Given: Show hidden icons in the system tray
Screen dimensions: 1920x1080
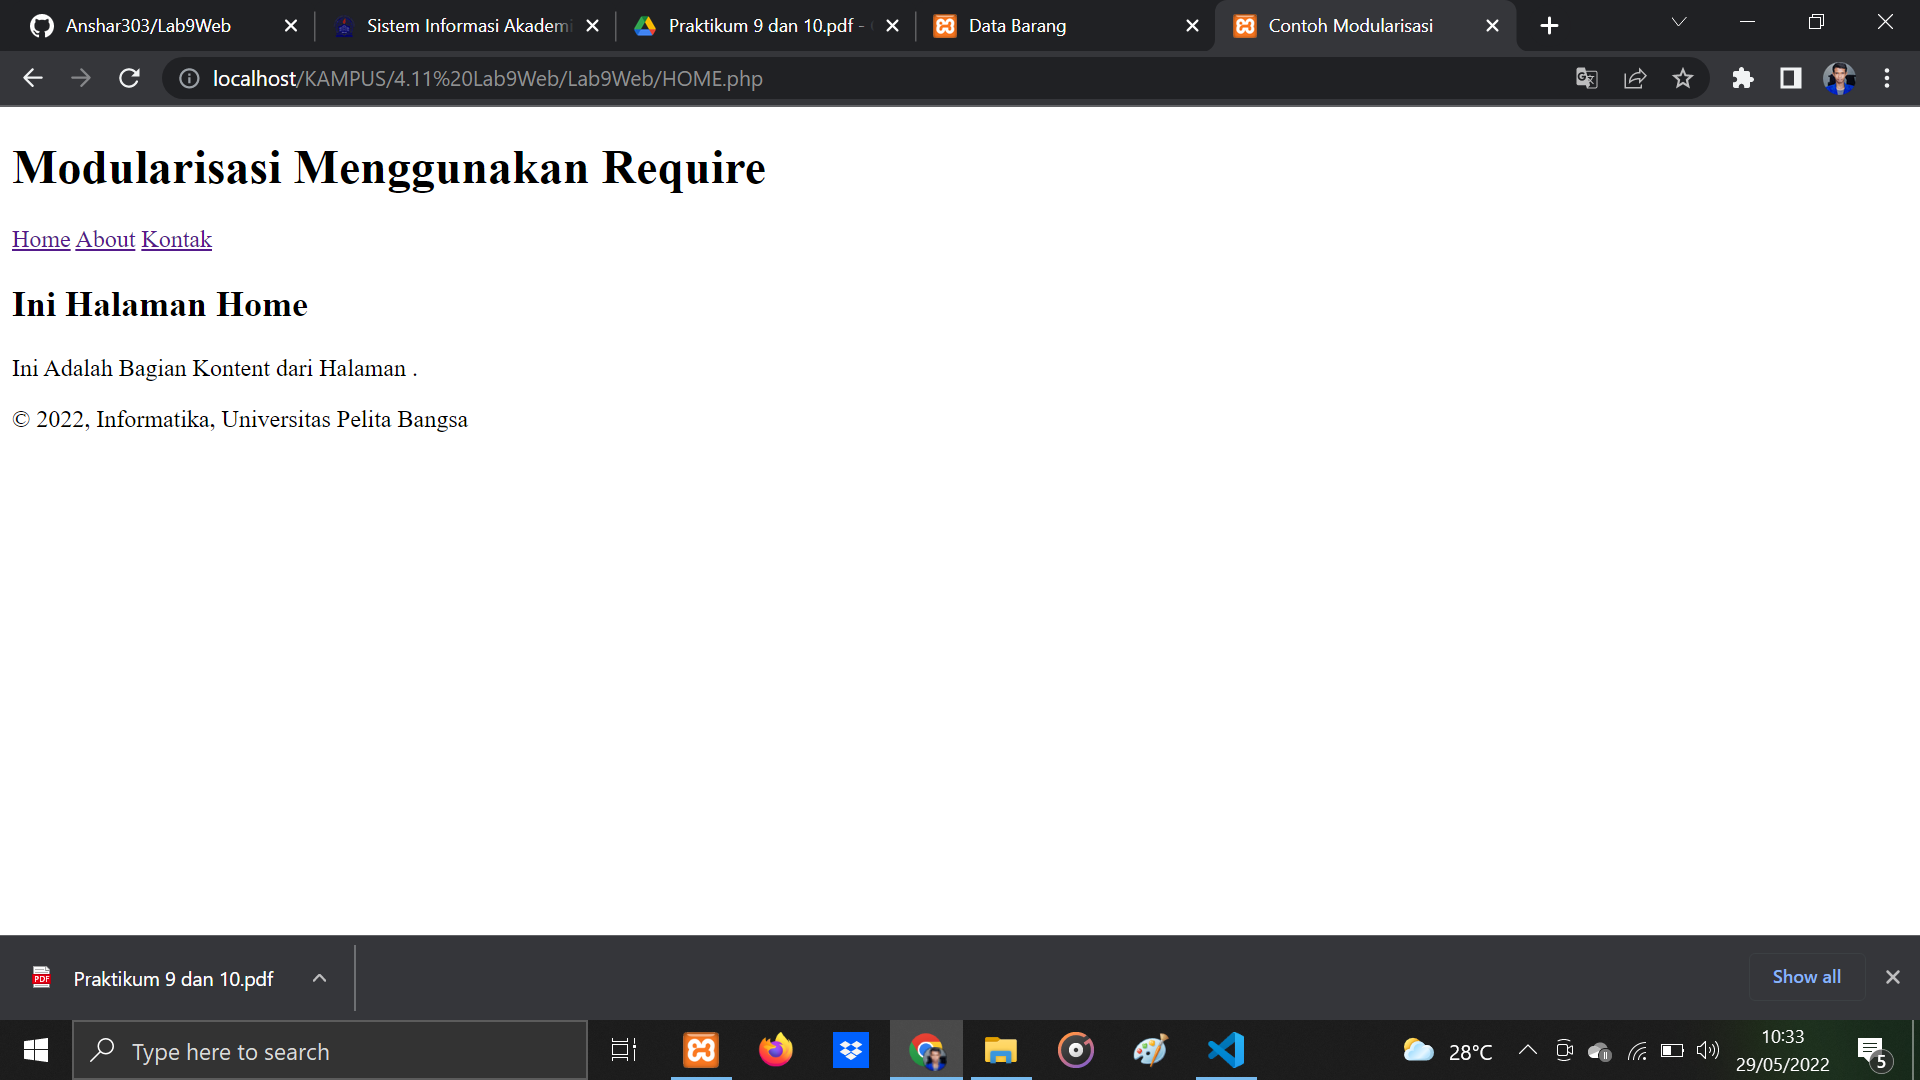Looking at the screenshot, I should coord(1528,1051).
